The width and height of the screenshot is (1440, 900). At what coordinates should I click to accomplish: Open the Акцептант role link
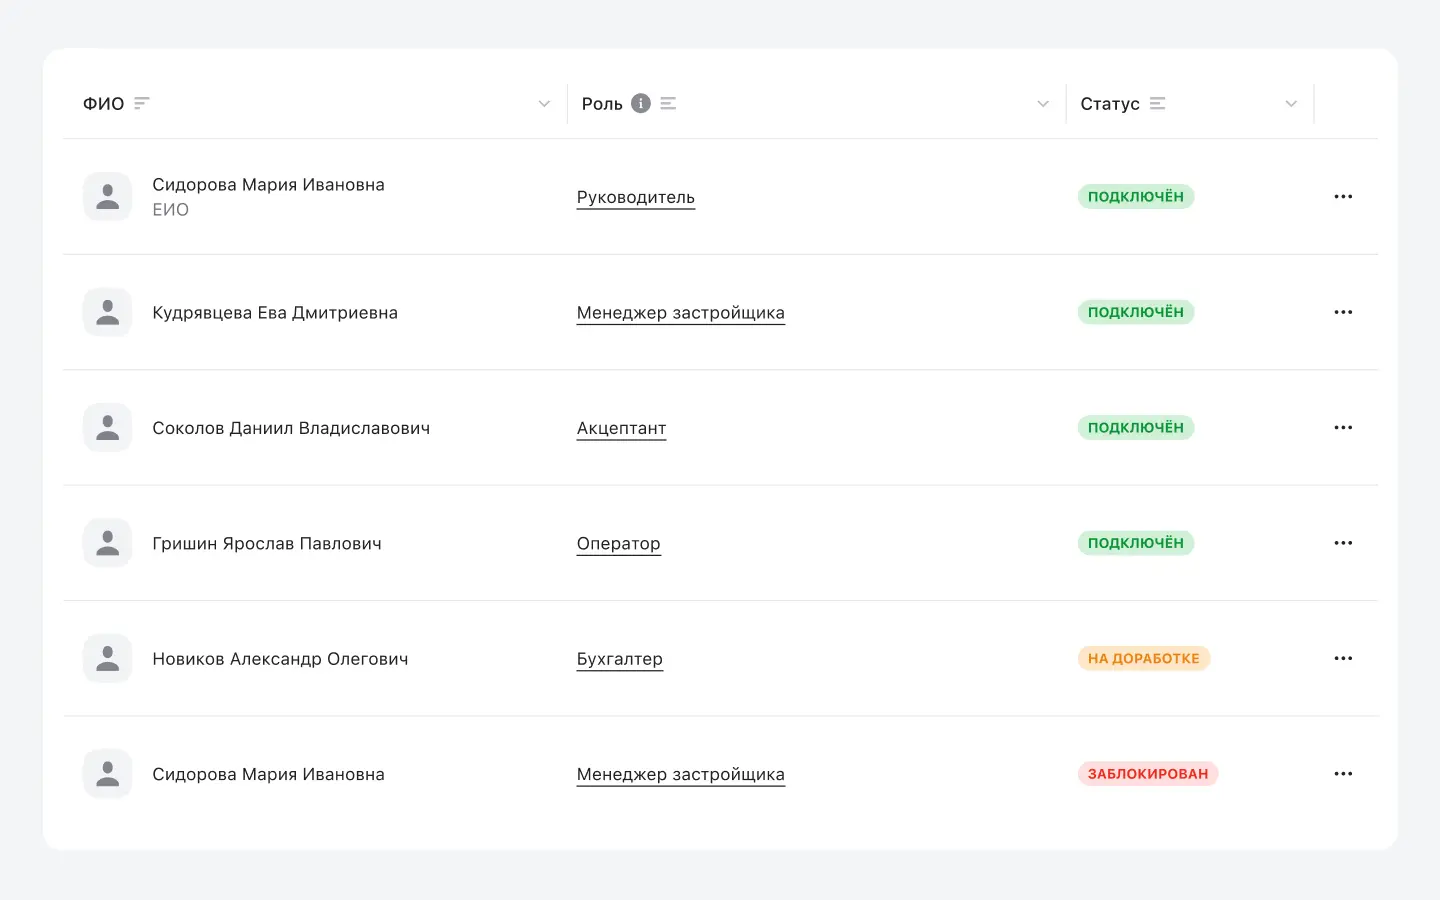pyautogui.click(x=621, y=428)
